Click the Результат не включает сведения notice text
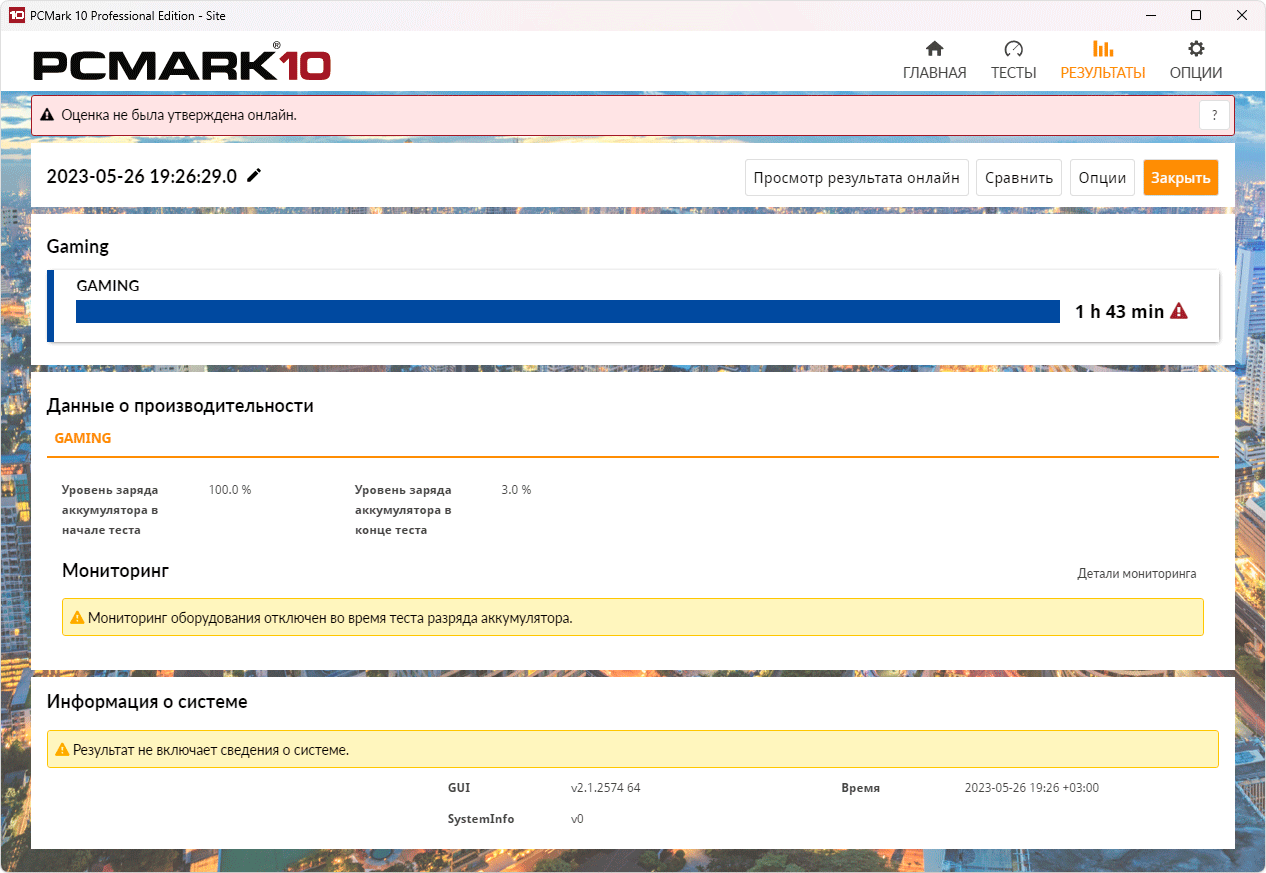 tap(211, 749)
